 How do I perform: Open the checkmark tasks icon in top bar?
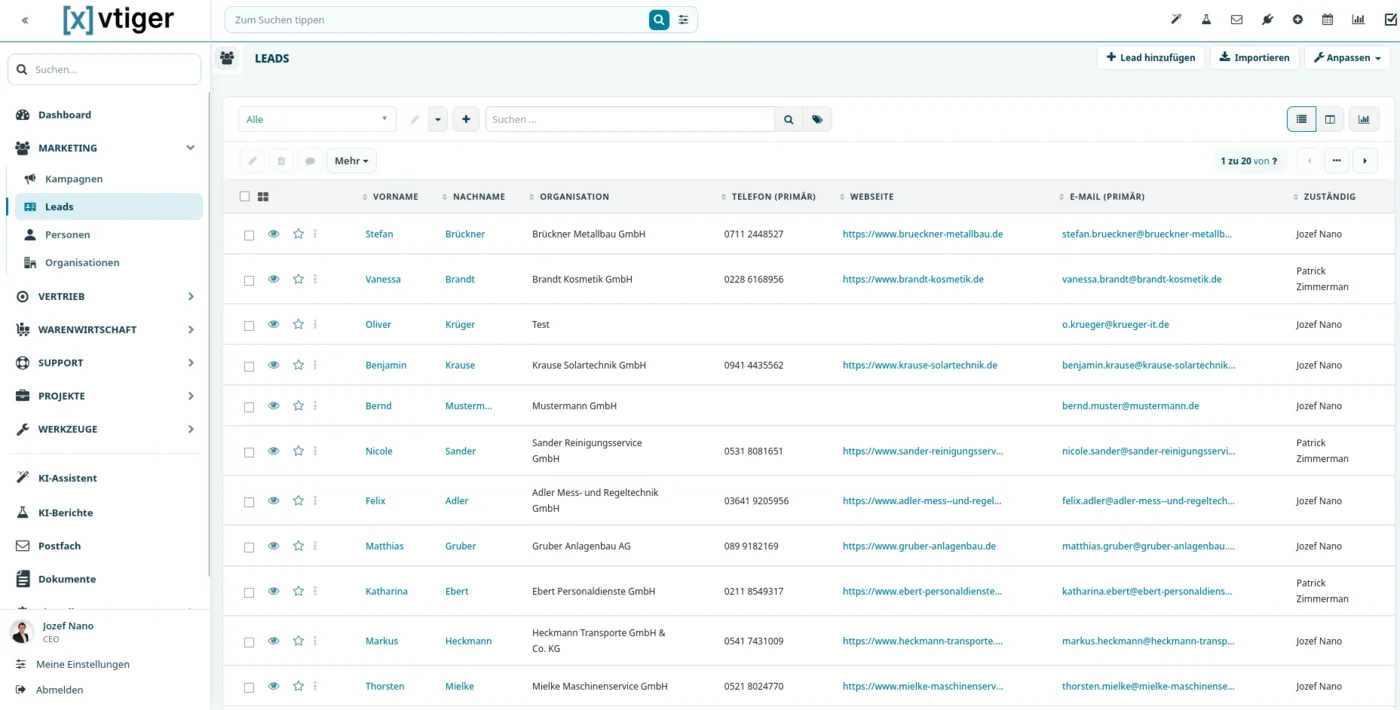tap(1390, 19)
